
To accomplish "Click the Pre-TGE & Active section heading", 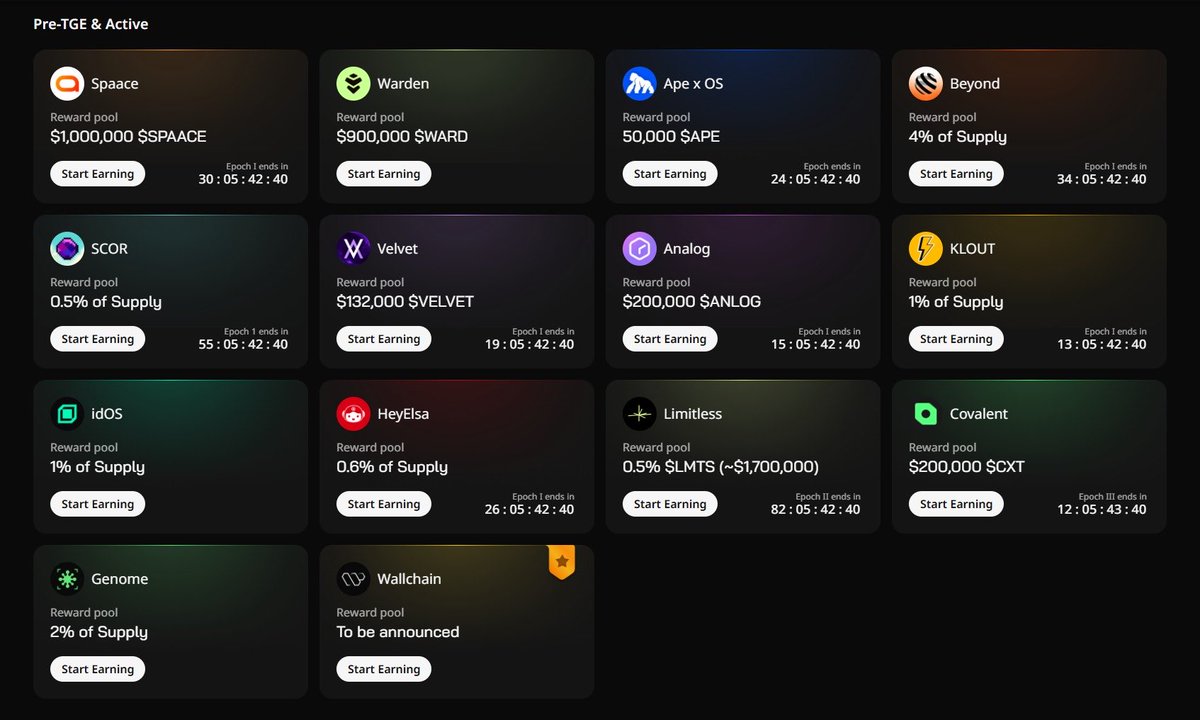I will [91, 24].
